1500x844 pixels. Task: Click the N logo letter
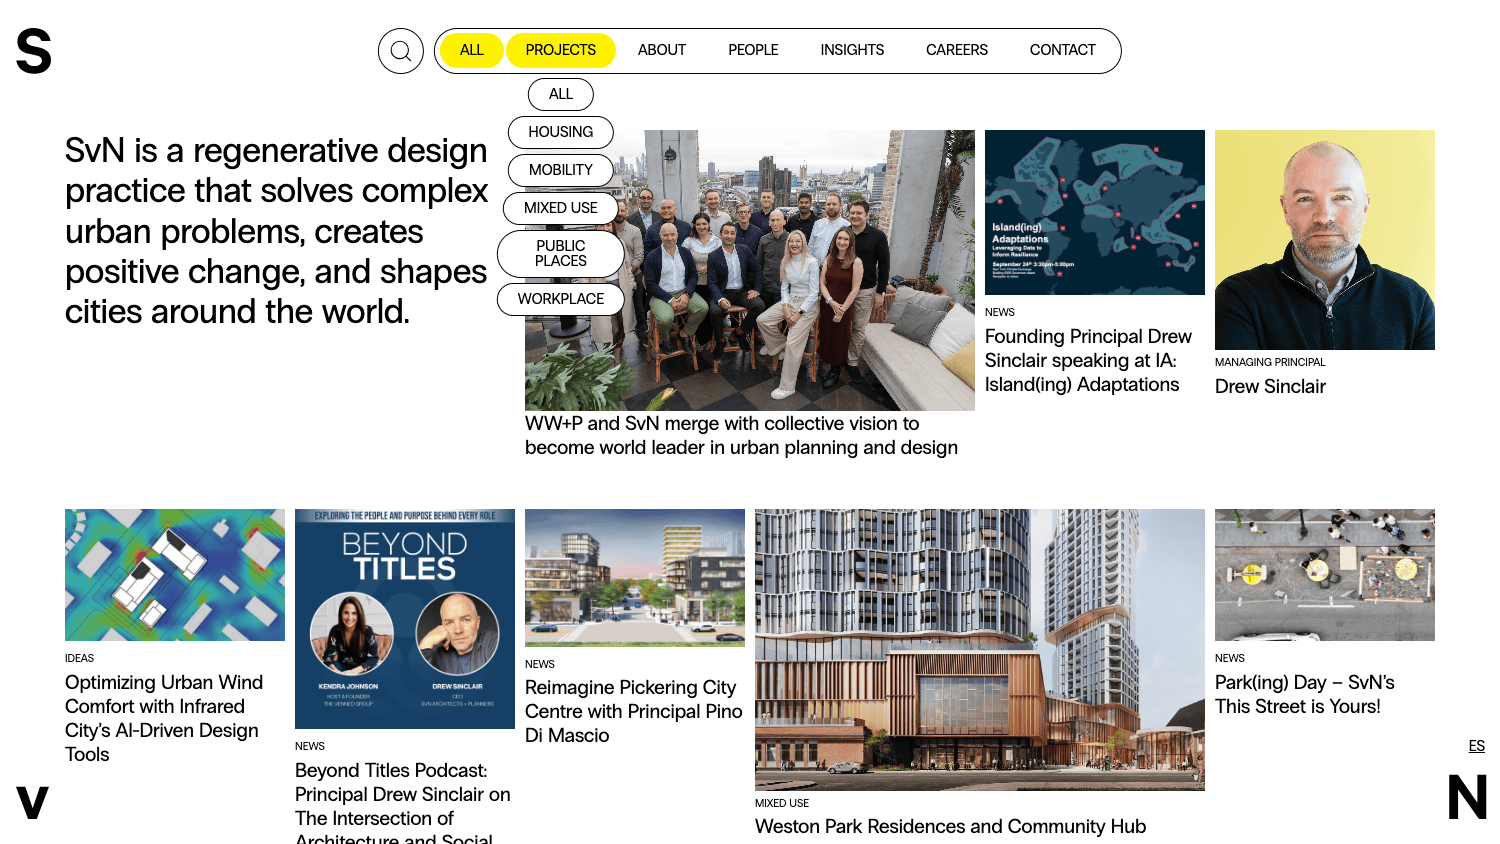(1467, 797)
